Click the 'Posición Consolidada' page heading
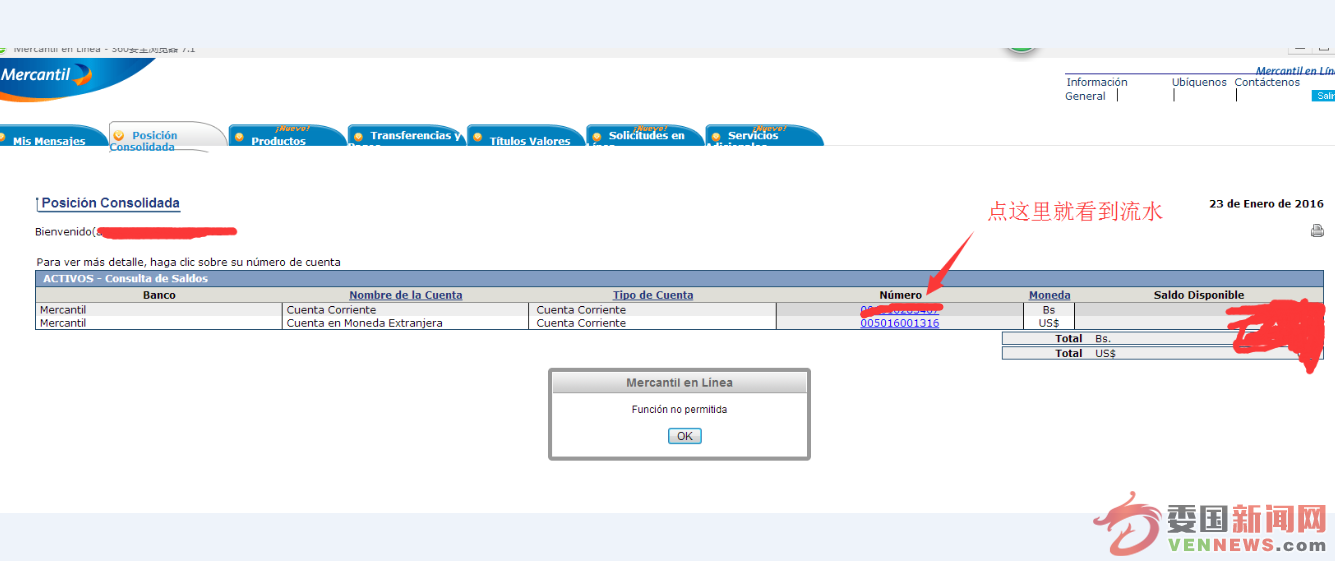The width and height of the screenshot is (1335, 561). coord(110,203)
